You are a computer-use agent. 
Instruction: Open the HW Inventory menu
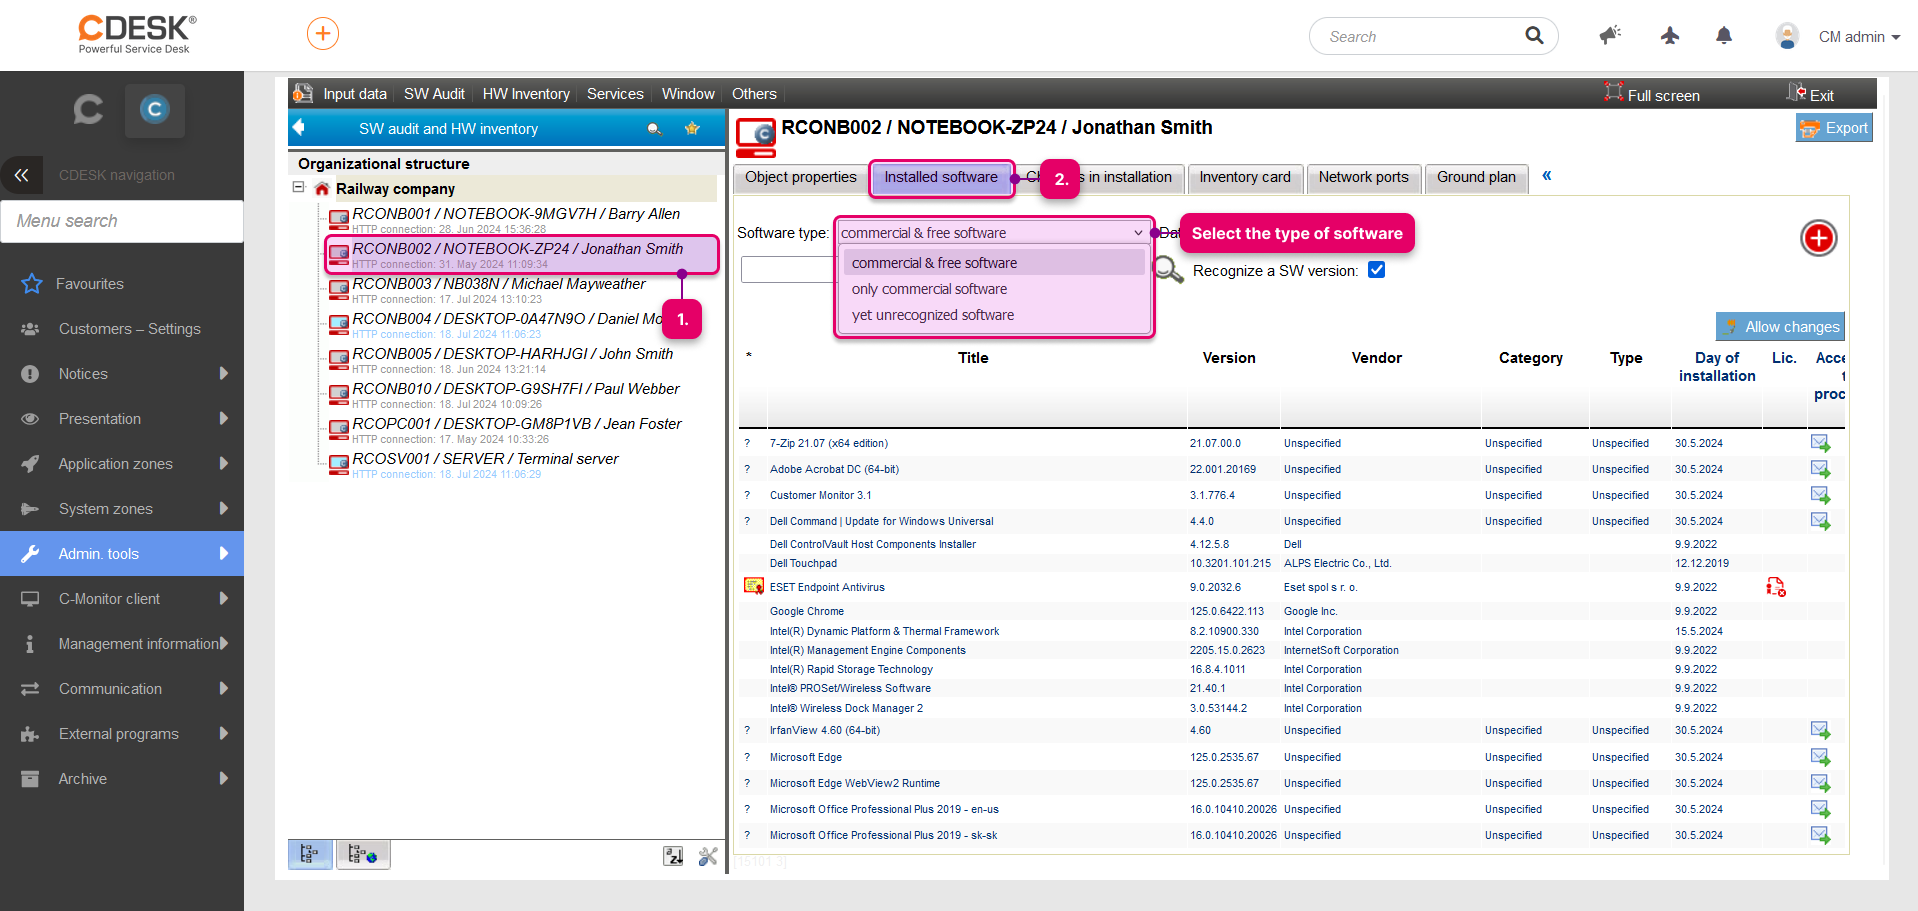(526, 94)
